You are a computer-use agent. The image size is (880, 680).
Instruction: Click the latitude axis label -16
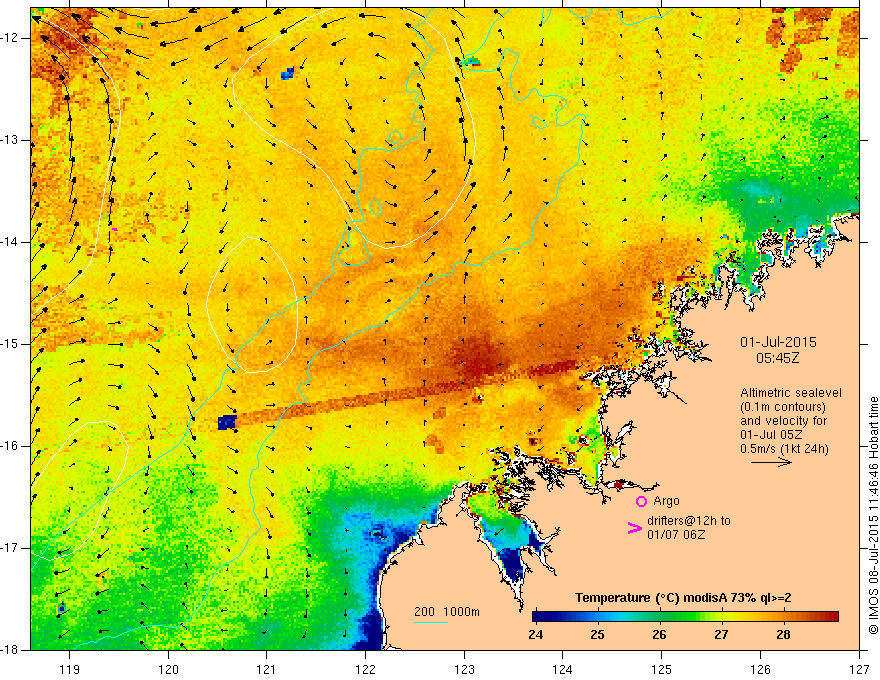10,446
